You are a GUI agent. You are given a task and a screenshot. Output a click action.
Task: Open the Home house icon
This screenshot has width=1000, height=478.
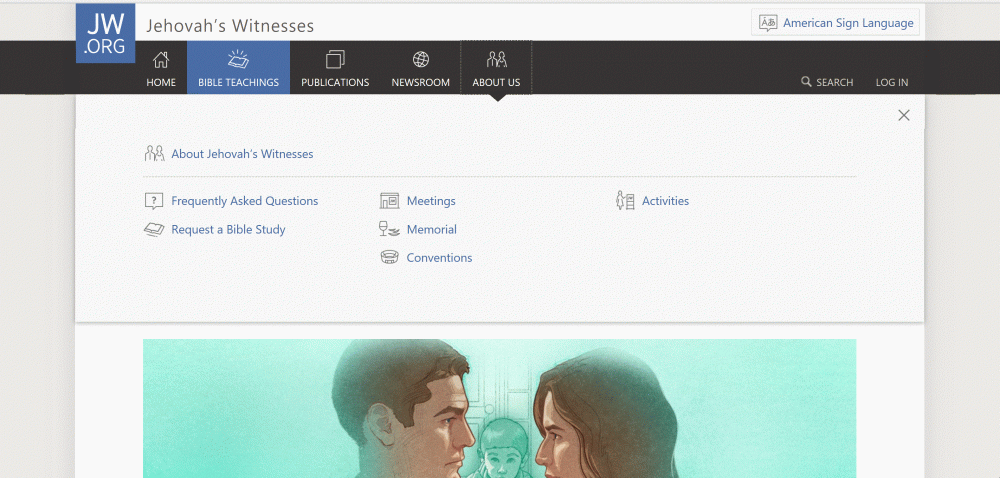click(161, 60)
